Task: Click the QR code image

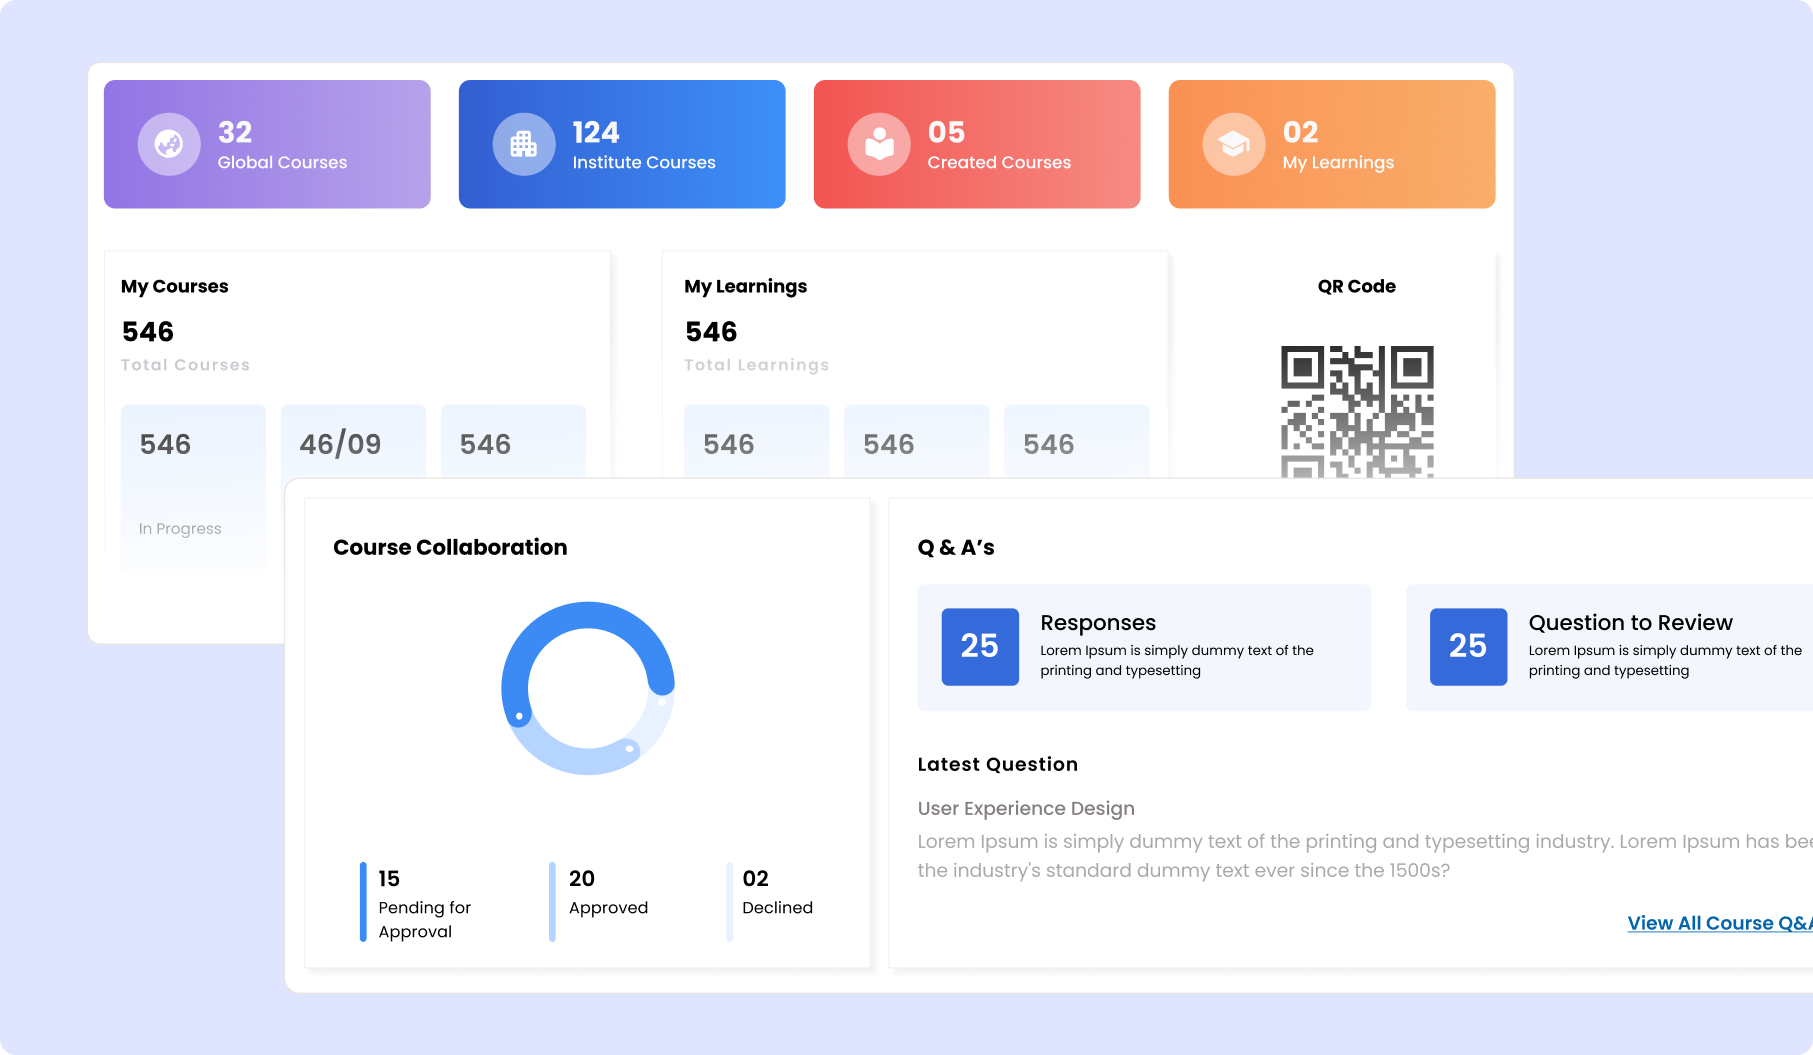Action: (1357, 411)
